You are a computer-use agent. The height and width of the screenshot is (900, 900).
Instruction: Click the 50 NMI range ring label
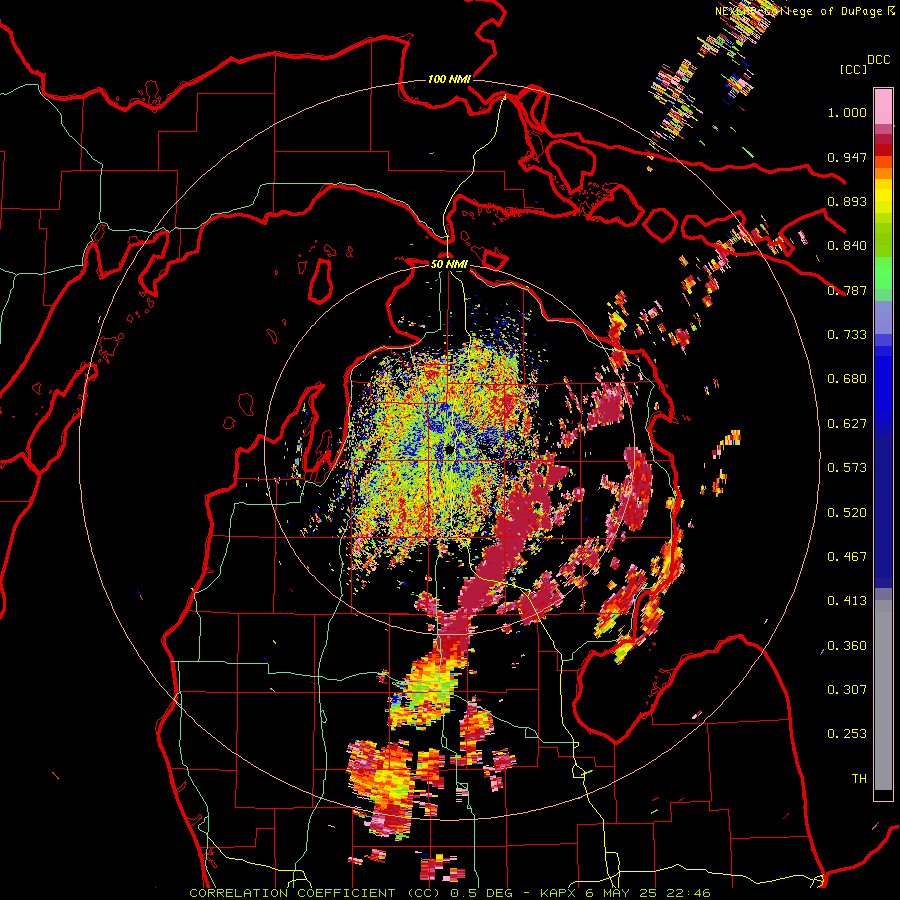point(449,264)
